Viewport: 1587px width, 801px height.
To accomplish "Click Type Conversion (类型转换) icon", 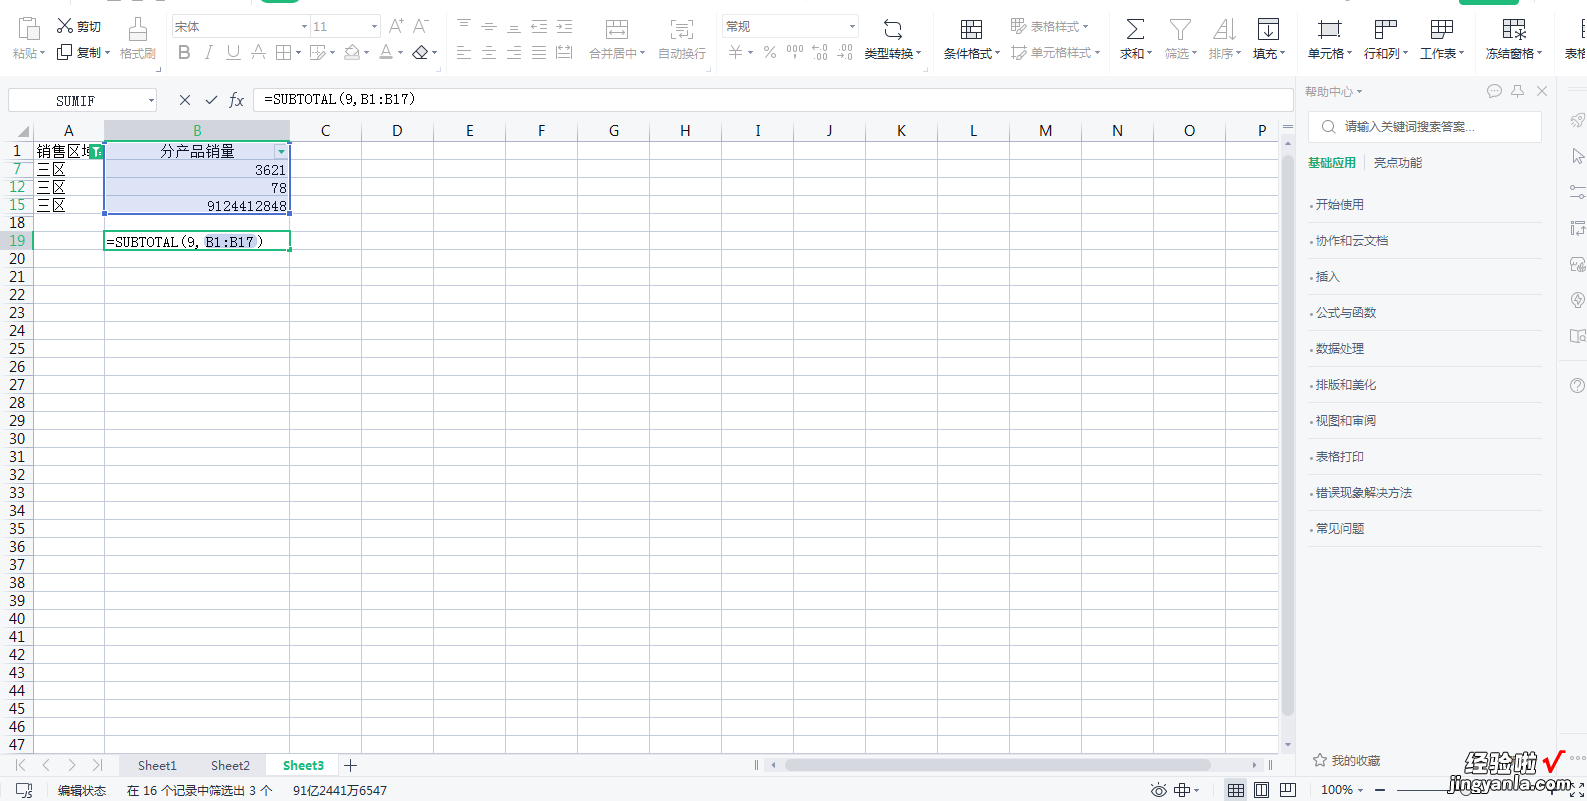I will pyautogui.click(x=893, y=29).
